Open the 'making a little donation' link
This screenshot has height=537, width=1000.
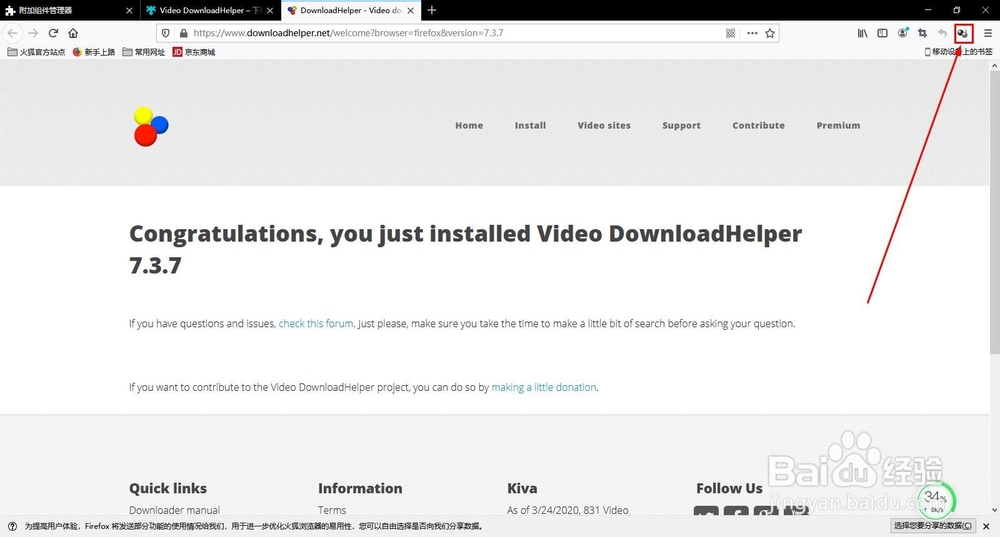[543, 387]
